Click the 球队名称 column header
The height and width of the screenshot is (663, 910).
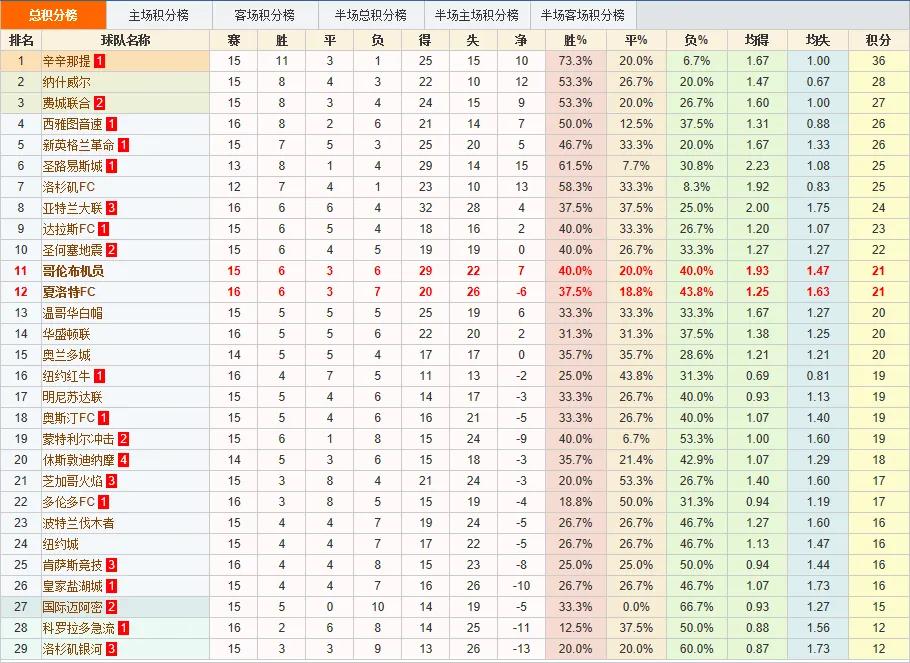(x=125, y=40)
